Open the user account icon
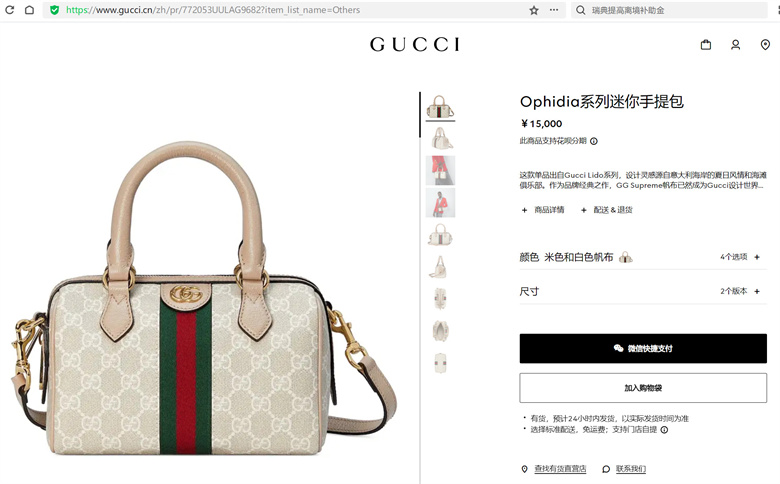This screenshot has height=484, width=780. tap(735, 45)
